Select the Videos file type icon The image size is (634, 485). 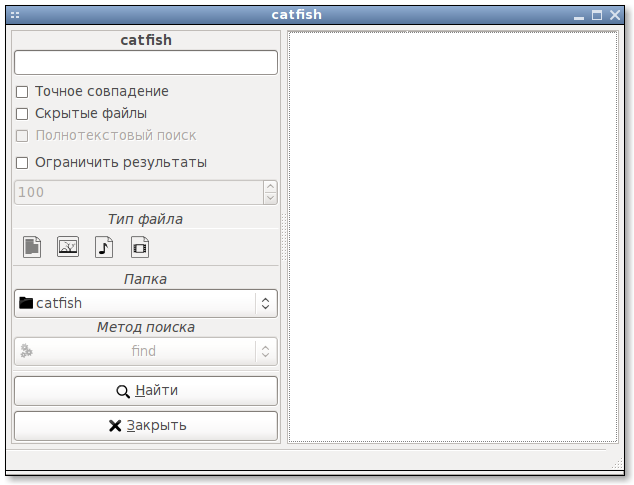(140, 247)
